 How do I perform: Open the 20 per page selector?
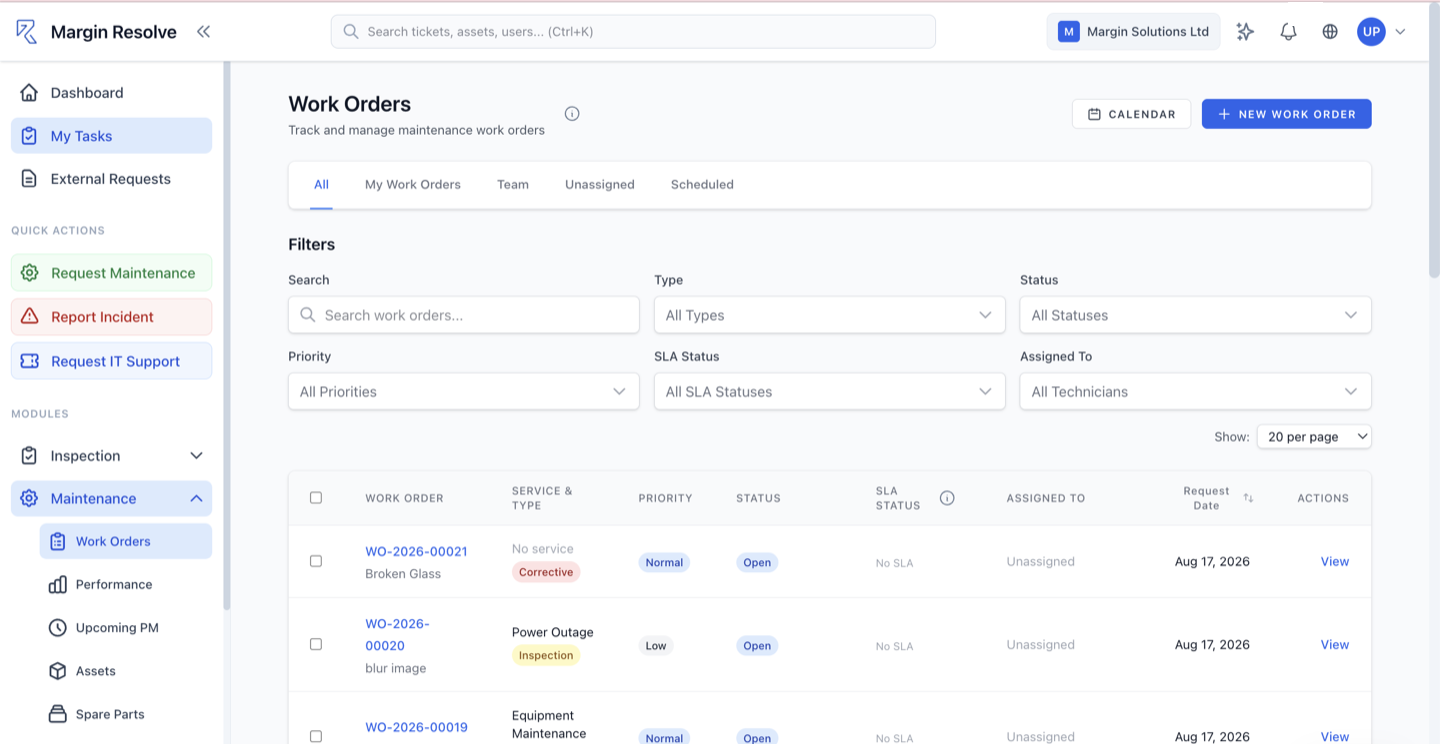pyautogui.click(x=1314, y=436)
